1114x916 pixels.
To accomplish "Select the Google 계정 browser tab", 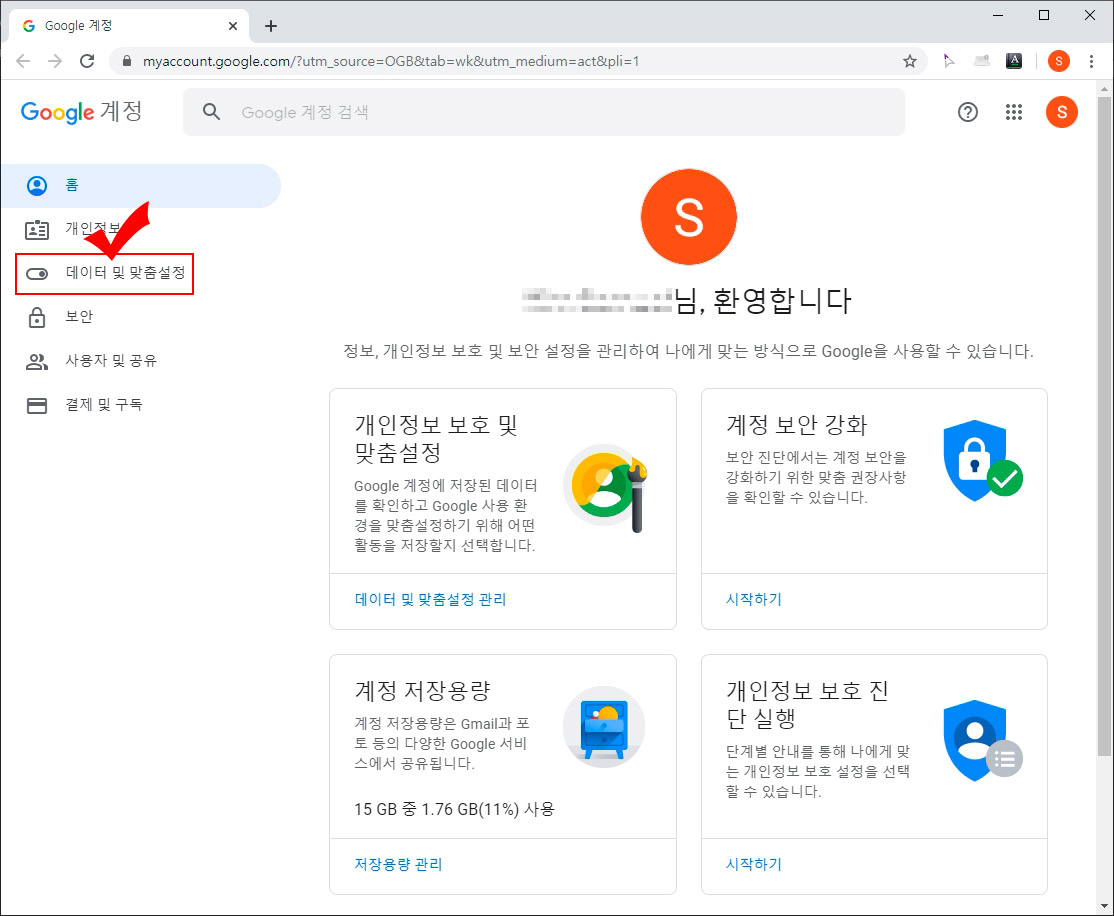I will [128, 26].
